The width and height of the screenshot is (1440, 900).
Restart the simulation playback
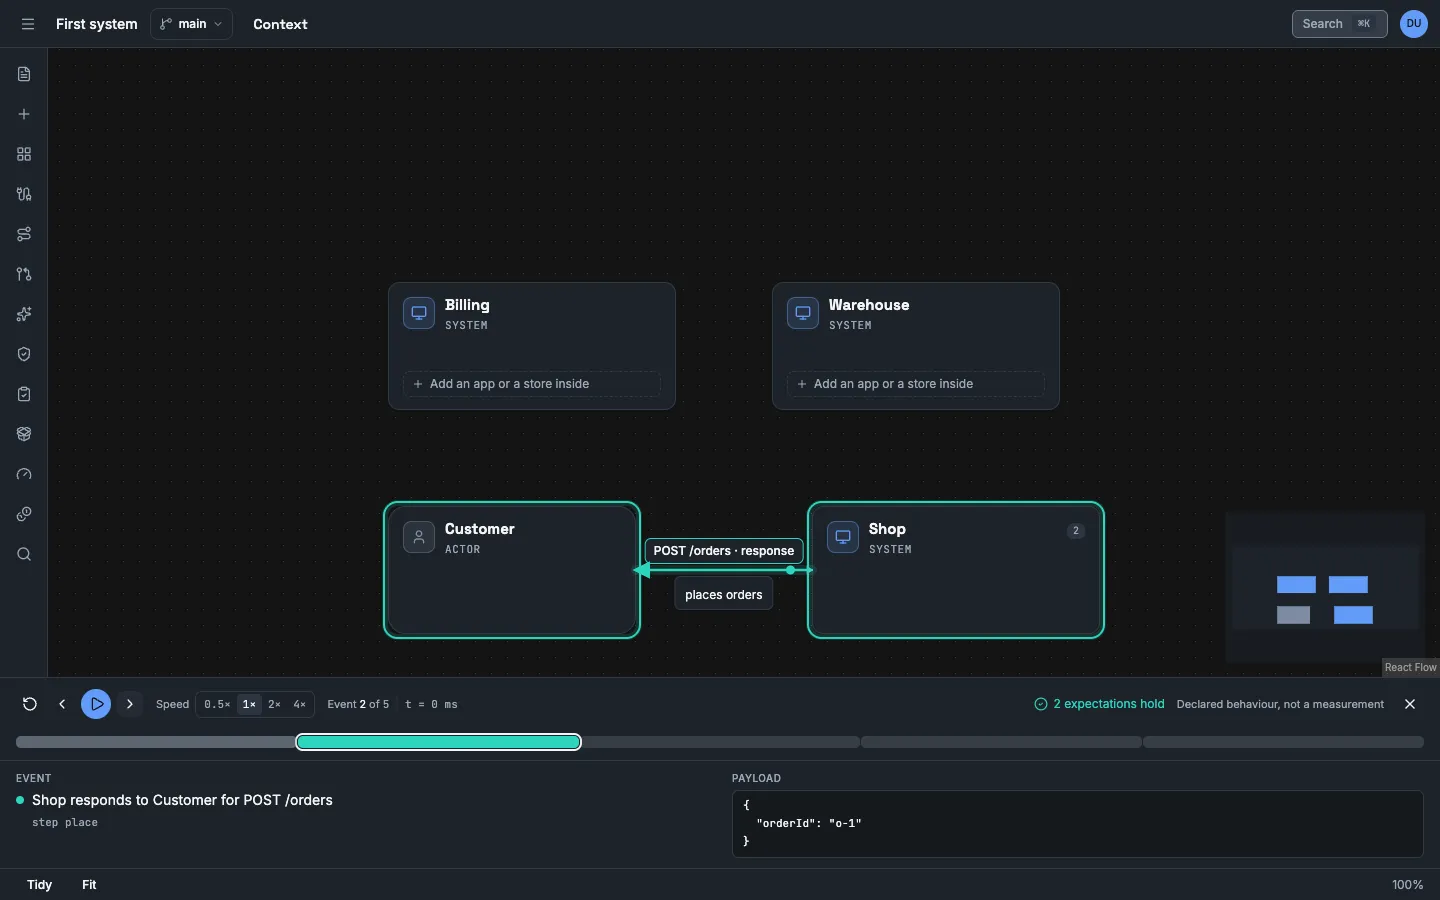[30, 704]
